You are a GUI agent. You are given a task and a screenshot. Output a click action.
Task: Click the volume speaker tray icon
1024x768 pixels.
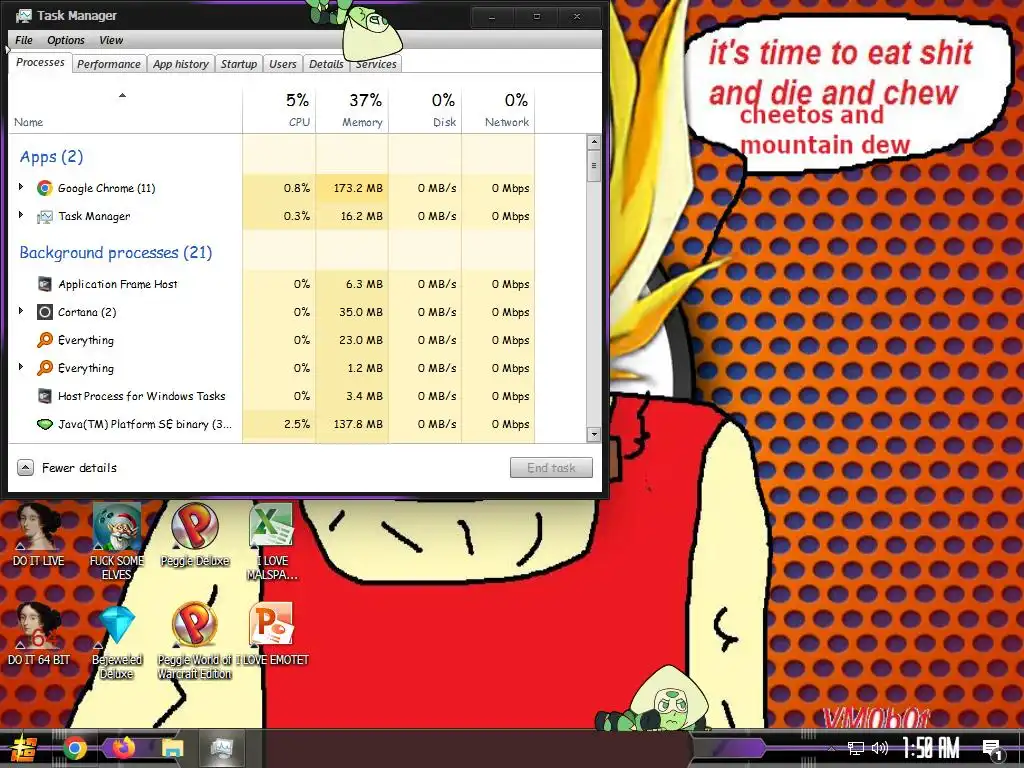(880, 748)
